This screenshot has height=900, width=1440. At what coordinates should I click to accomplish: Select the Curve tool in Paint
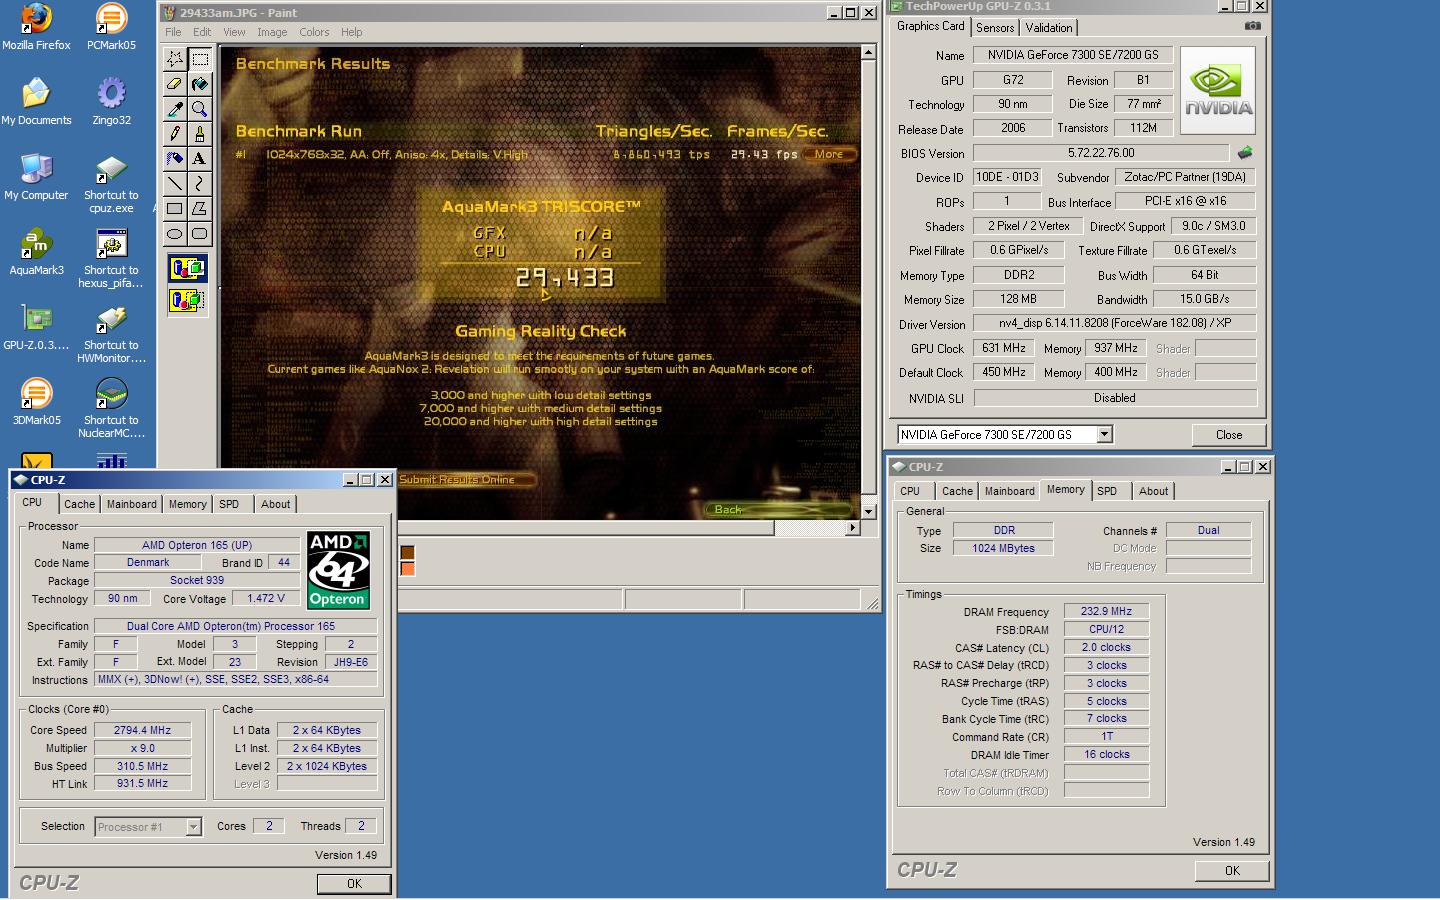pos(200,184)
